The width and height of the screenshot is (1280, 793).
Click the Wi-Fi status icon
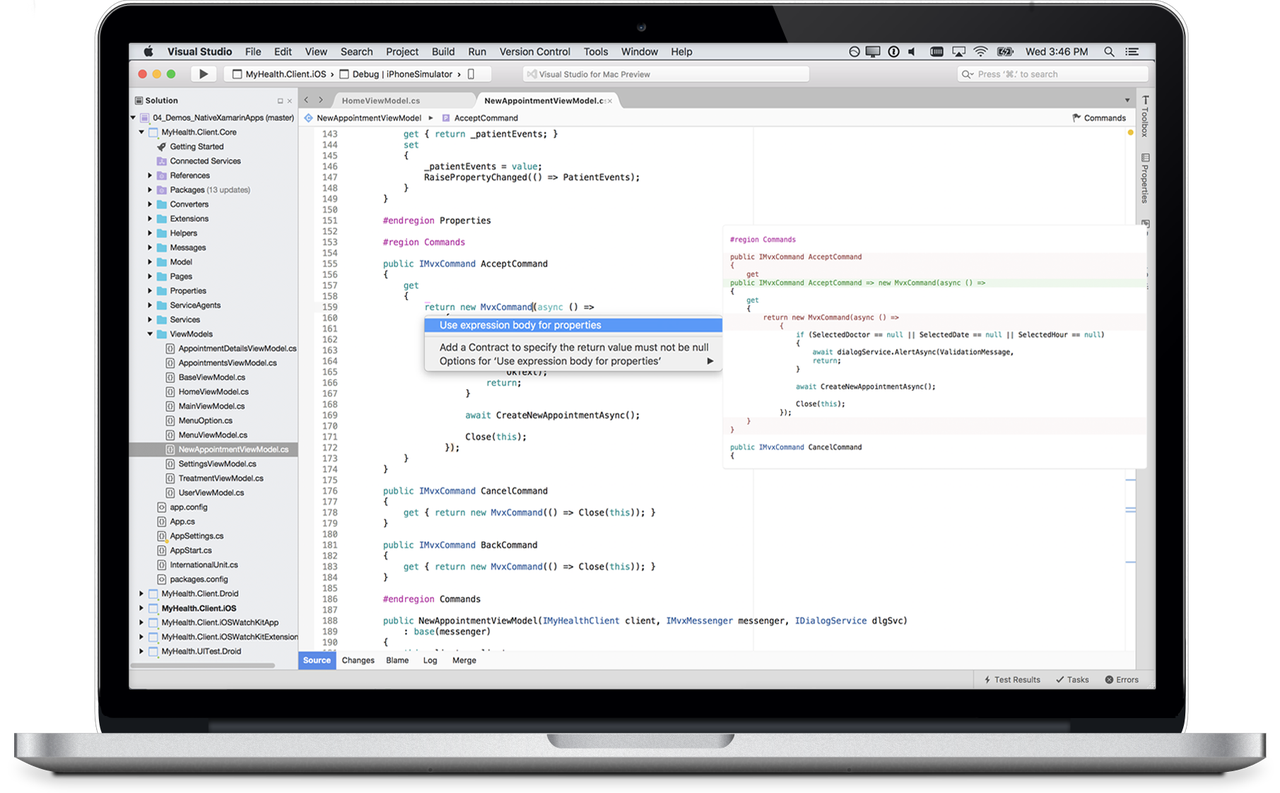click(x=981, y=52)
